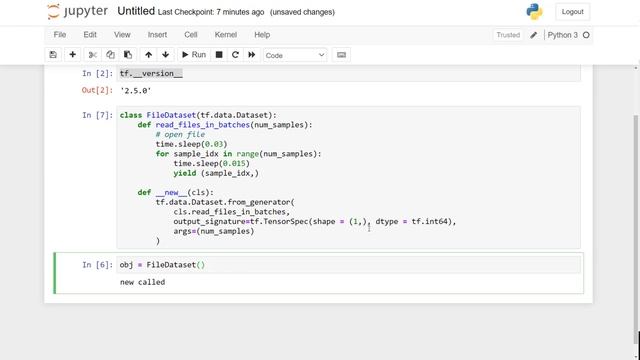Click the kernel idle circle indicator

586,35
